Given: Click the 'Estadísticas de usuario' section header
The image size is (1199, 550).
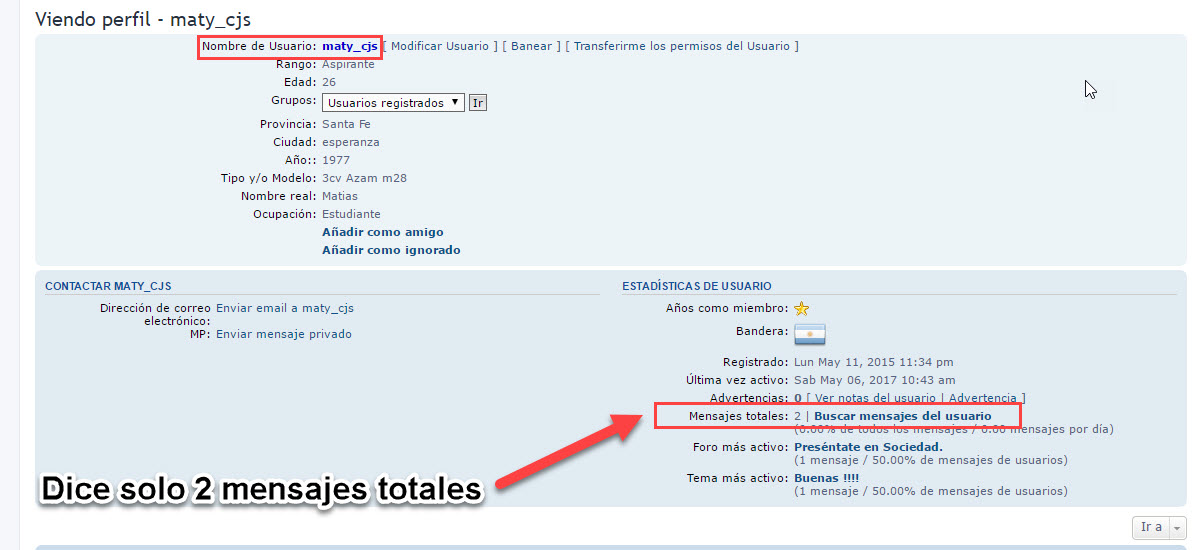Looking at the screenshot, I should tap(696, 286).
